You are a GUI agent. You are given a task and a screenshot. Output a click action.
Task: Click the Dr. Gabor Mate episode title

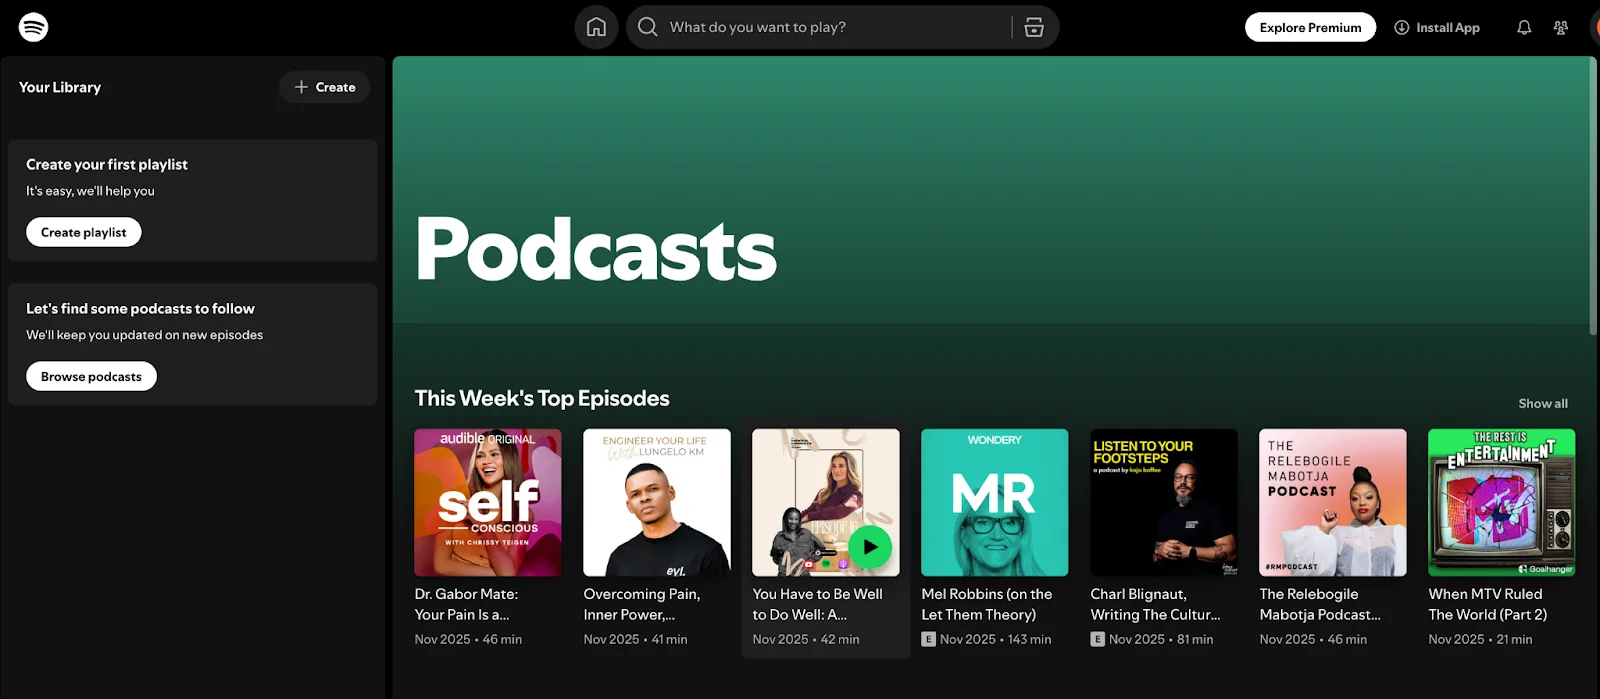click(x=467, y=604)
